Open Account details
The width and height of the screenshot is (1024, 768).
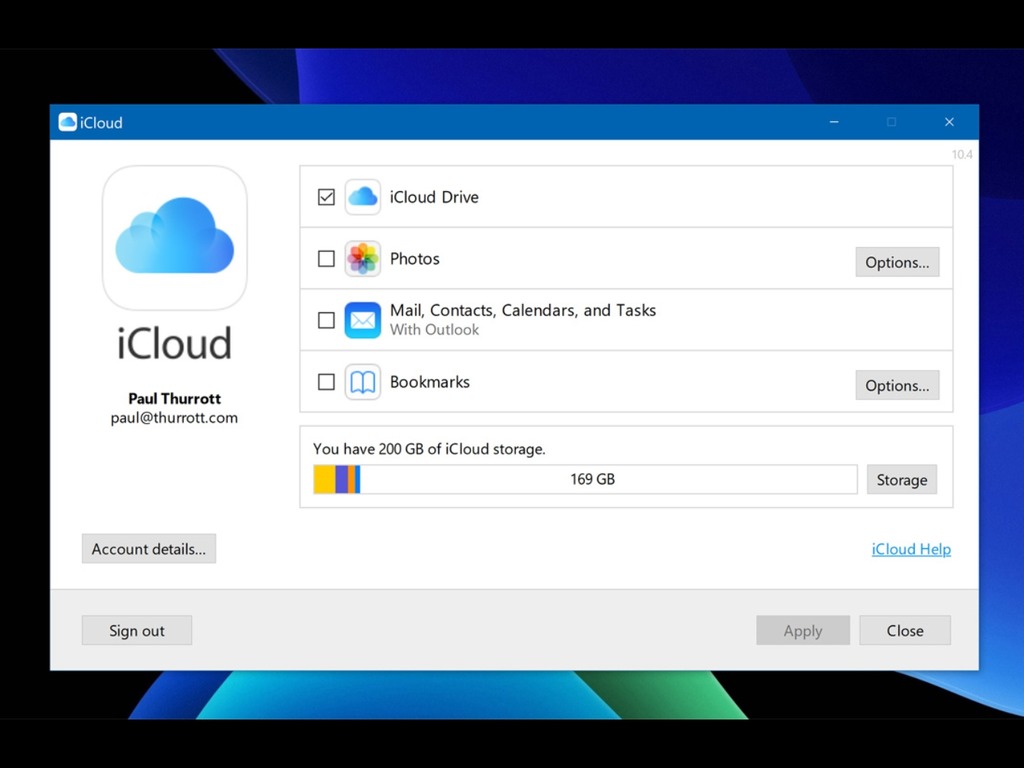(x=149, y=549)
